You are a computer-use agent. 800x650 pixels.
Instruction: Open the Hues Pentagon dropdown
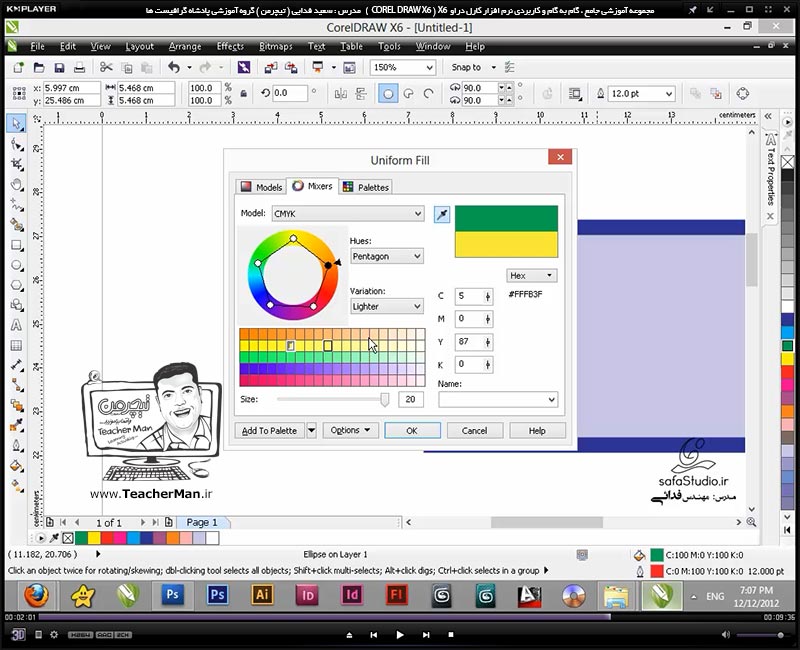(x=387, y=256)
